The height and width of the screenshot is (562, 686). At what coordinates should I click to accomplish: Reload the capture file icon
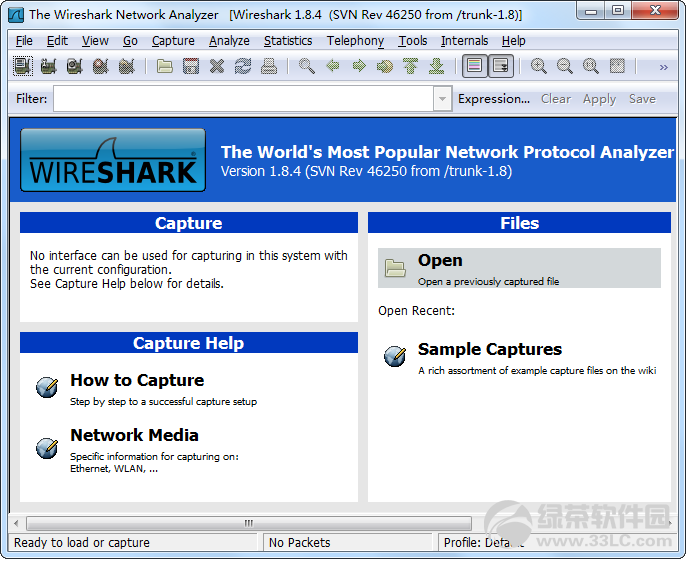tap(243, 66)
